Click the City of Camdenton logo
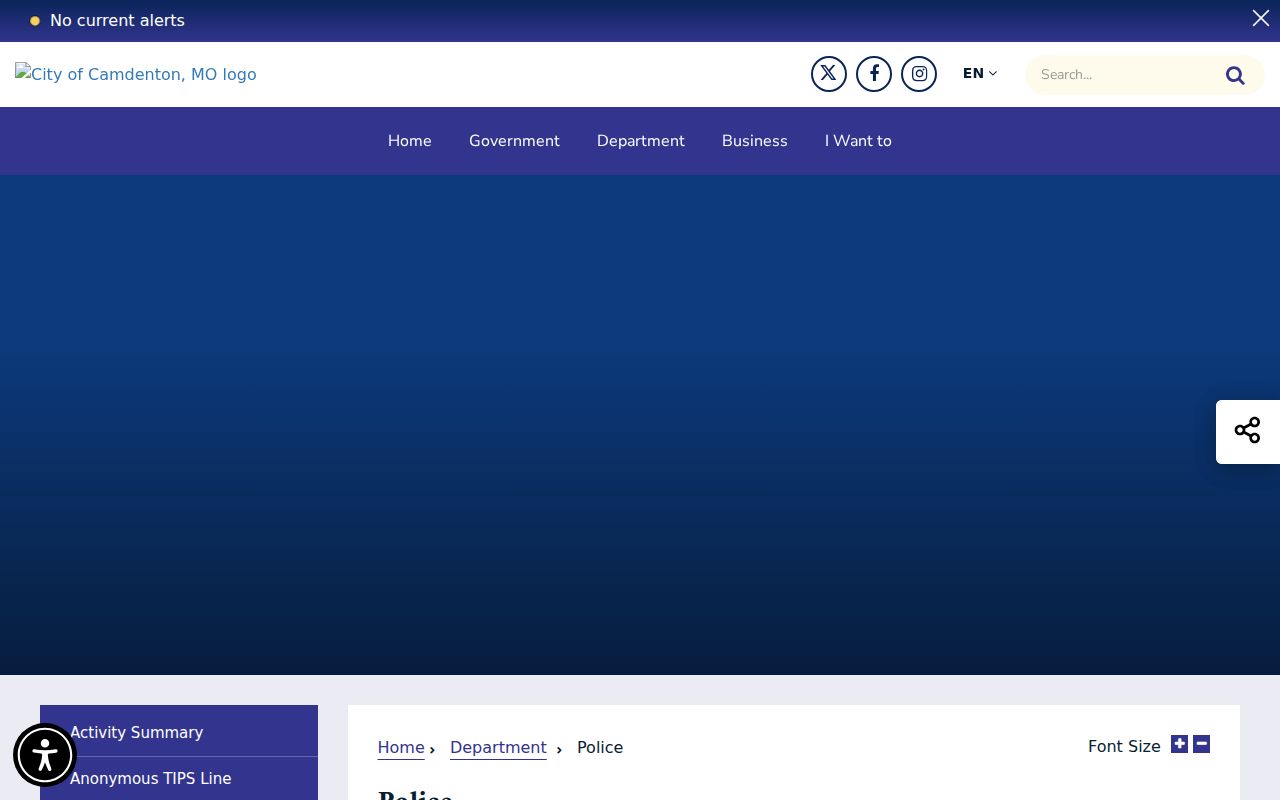This screenshot has height=800, width=1280. tap(136, 74)
